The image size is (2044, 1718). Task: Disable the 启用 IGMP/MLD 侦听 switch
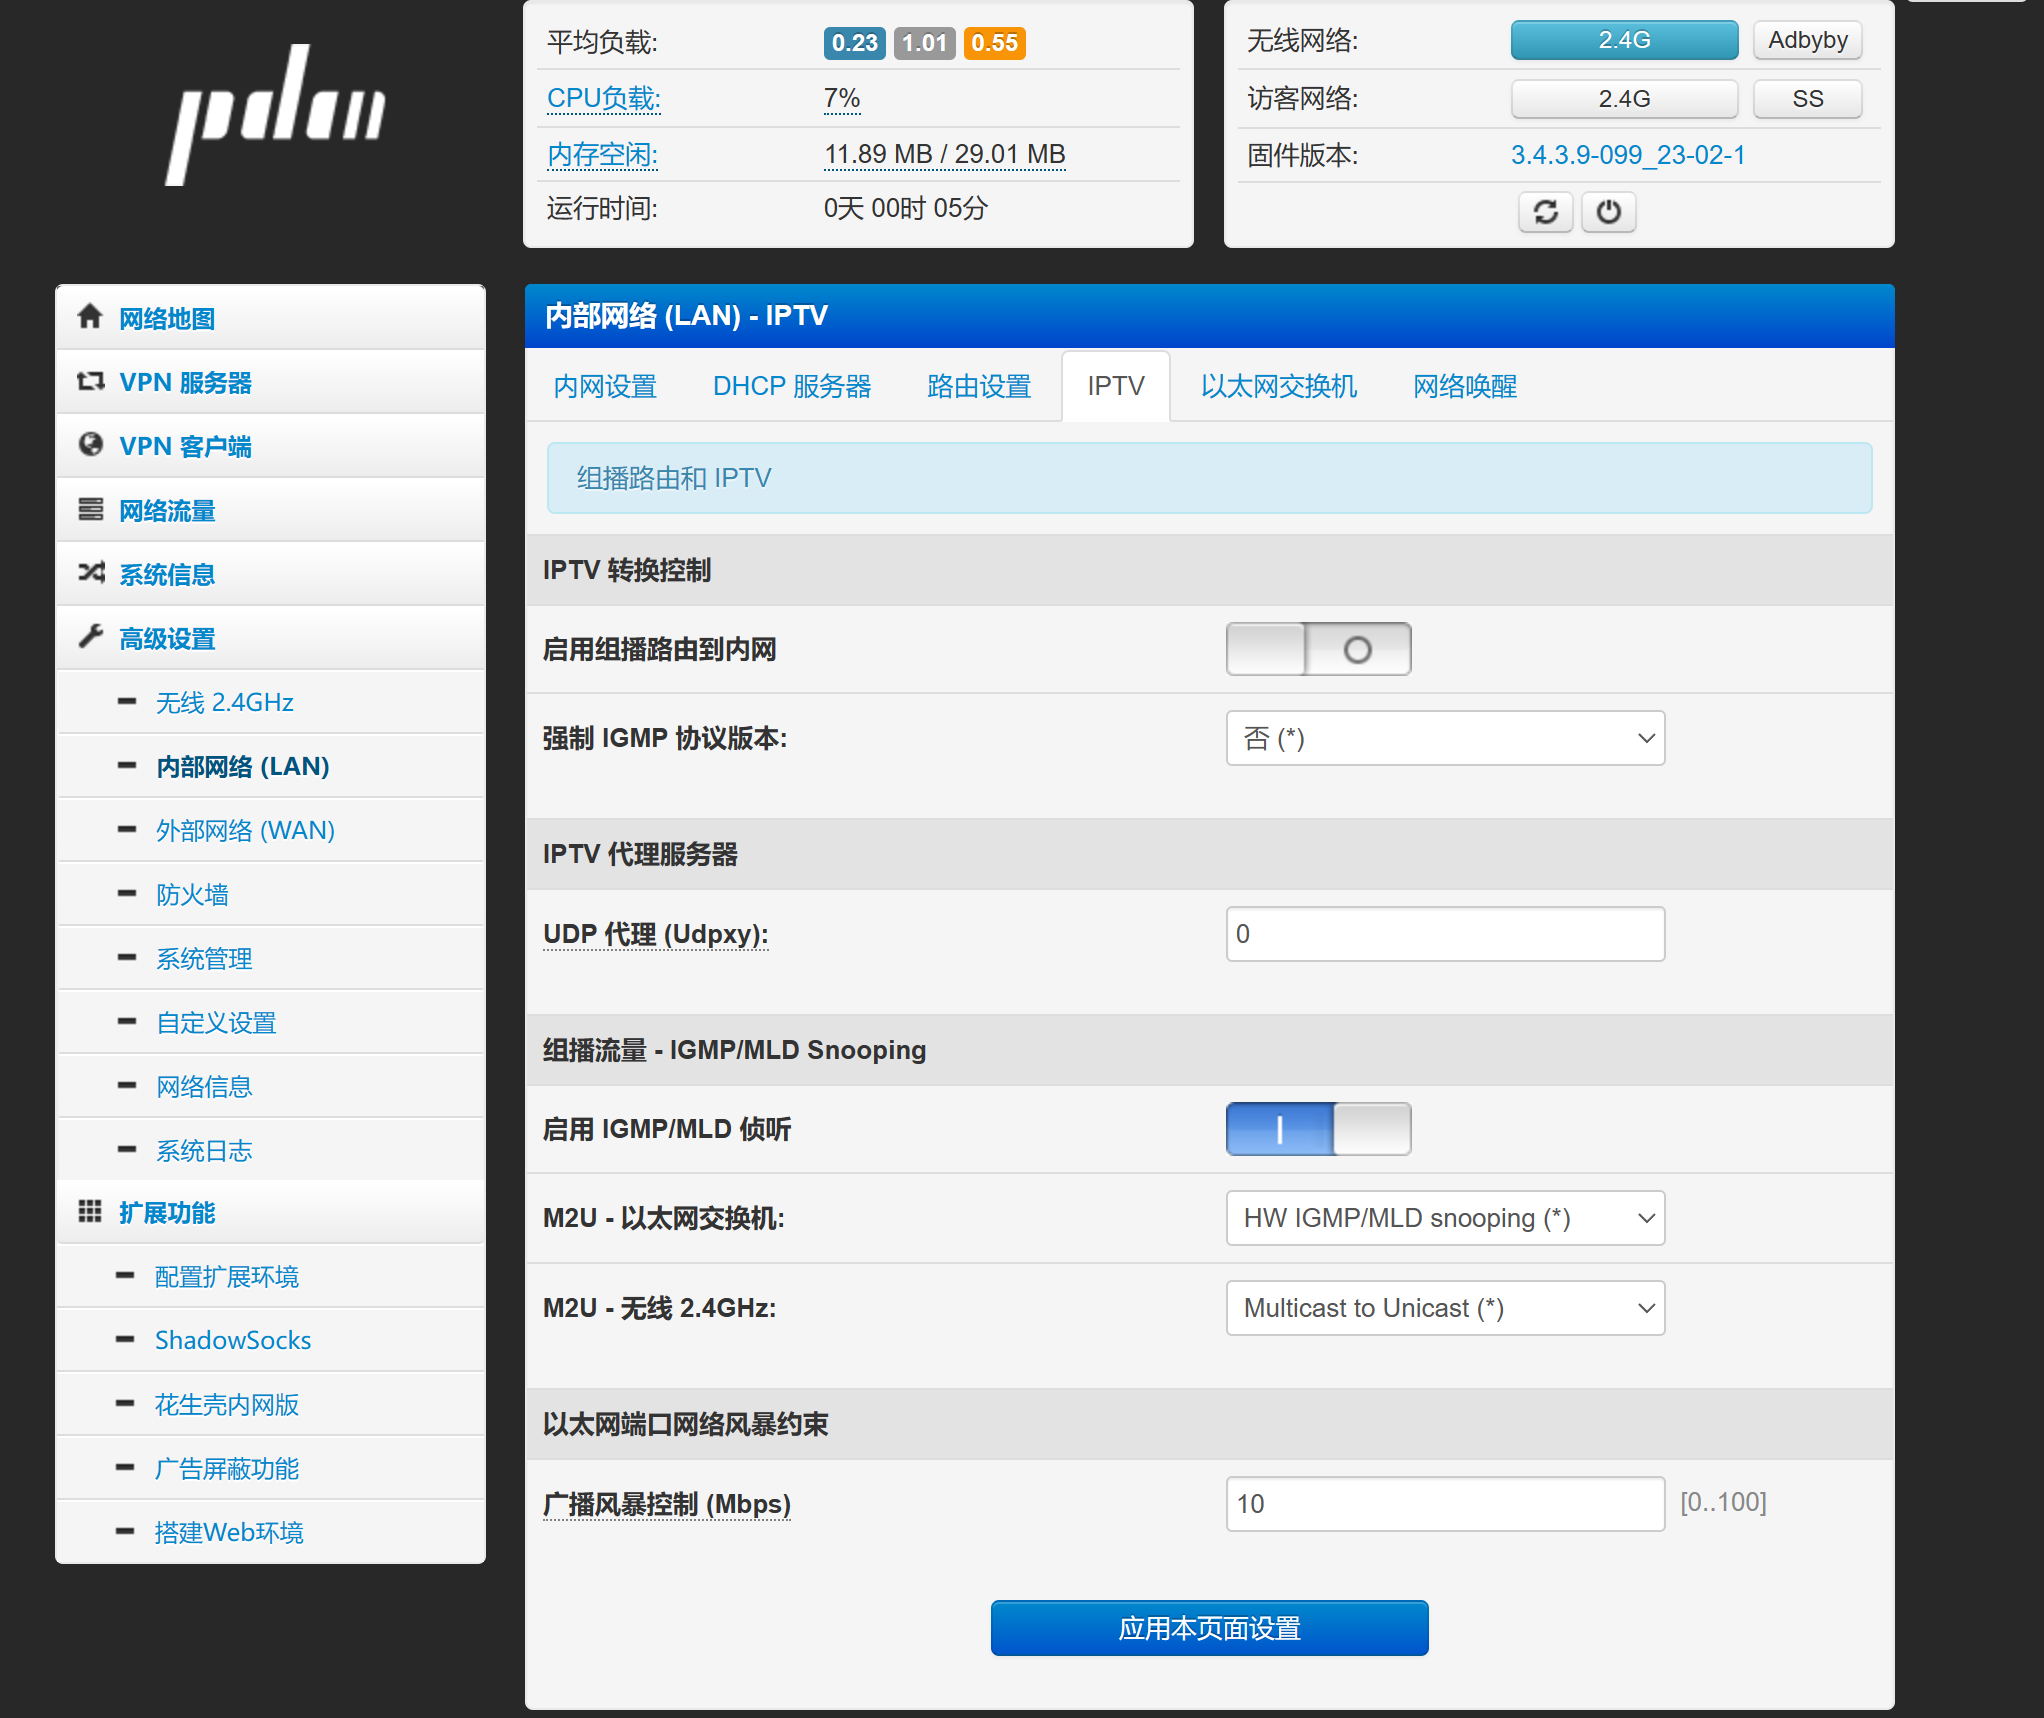click(1318, 1129)
